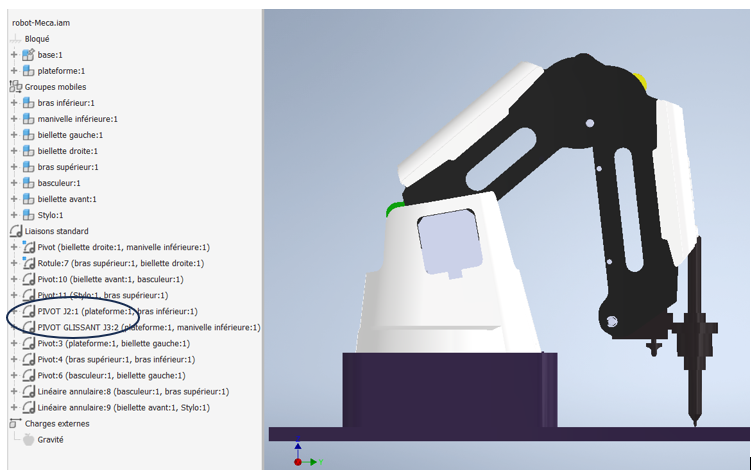Click the Pivot:10 joint icon
Image resolution: width=753 pixels, height=470 pixels.
(x=28, y=279)
